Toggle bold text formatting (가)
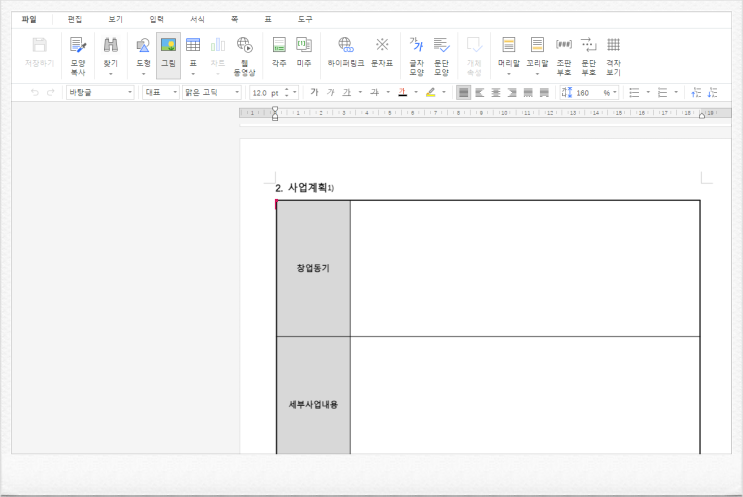The width and height of the screenshot is (743, 497). point(314,92)
